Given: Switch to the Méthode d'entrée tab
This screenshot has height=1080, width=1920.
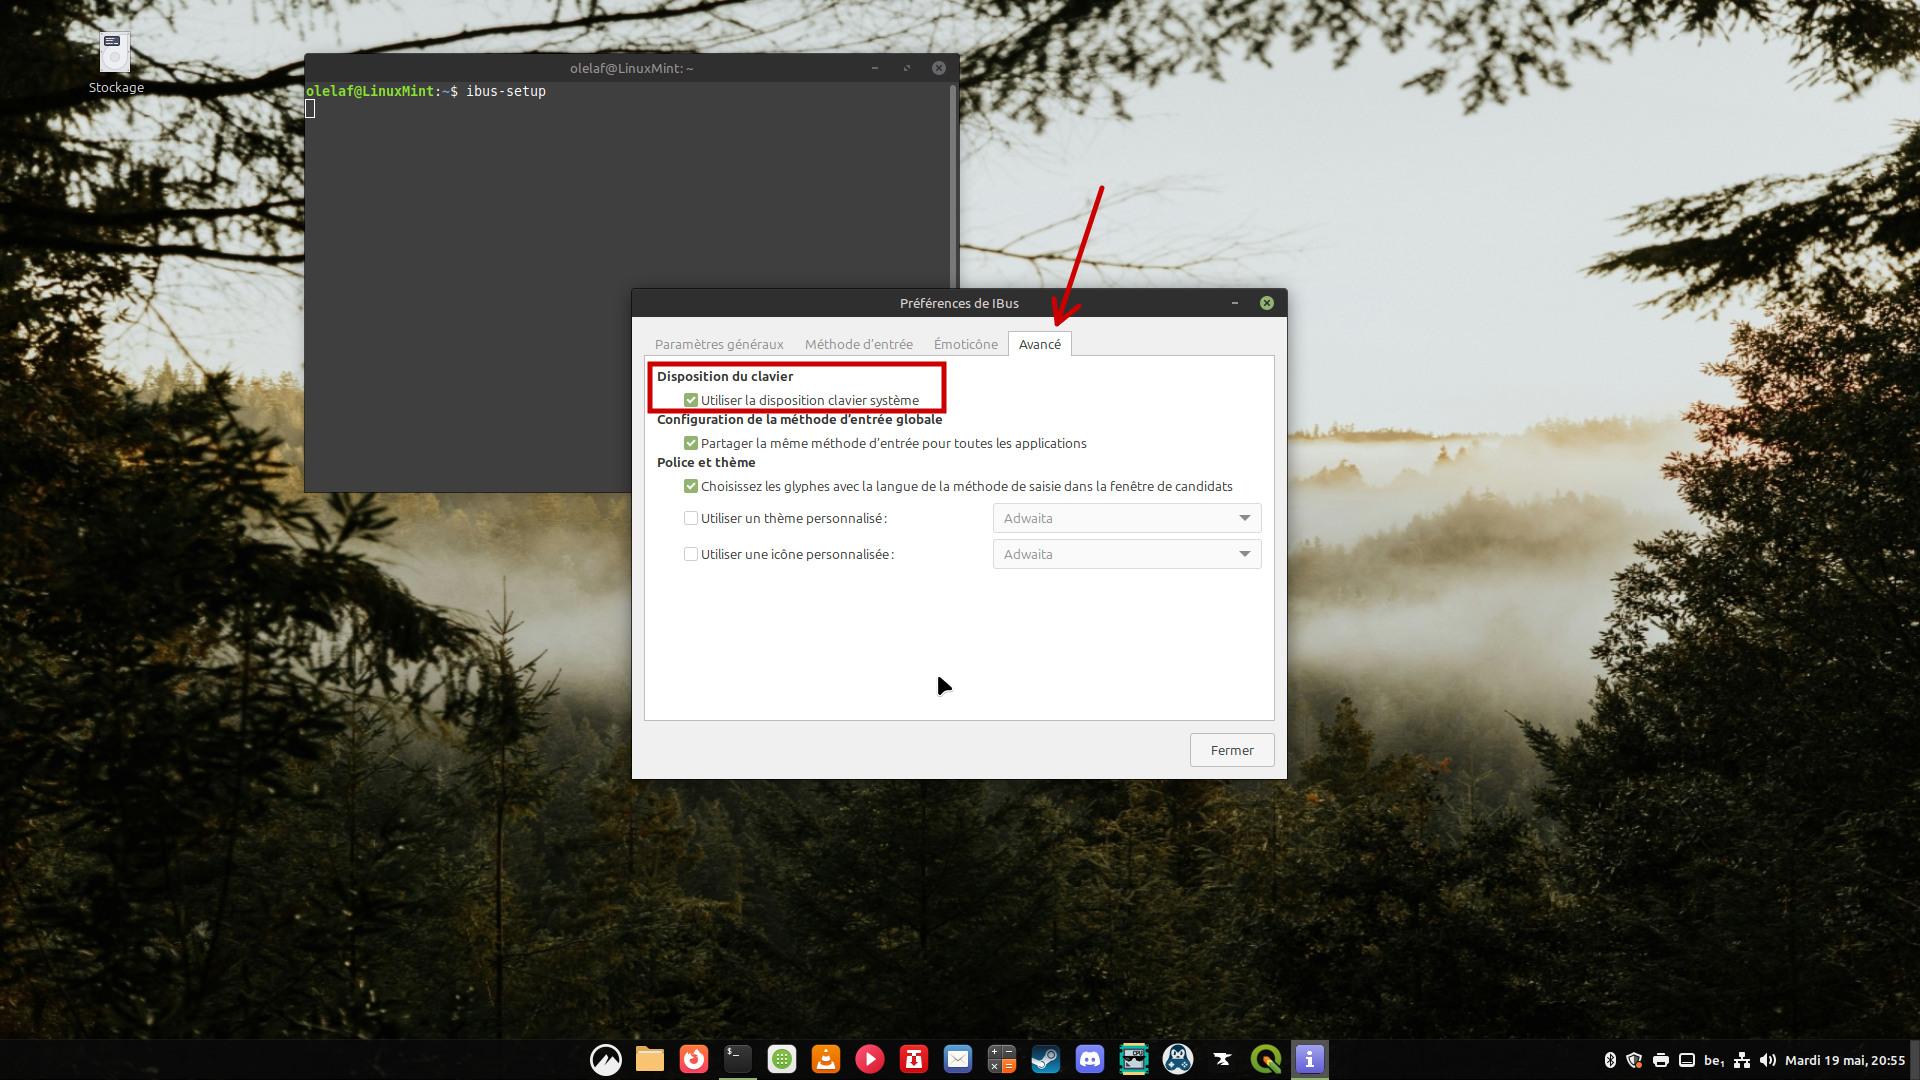Looking at the screenshot, I should pos(859,344).
